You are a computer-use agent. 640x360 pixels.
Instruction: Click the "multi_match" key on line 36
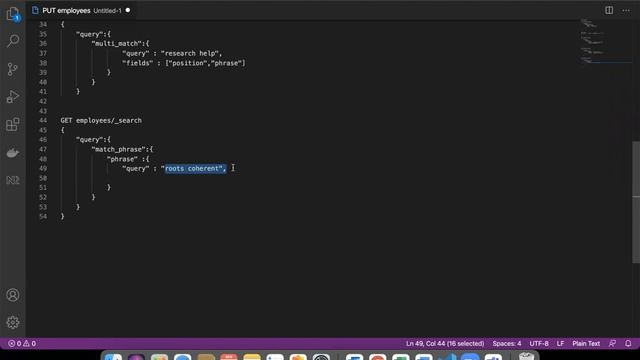(117, 44)
